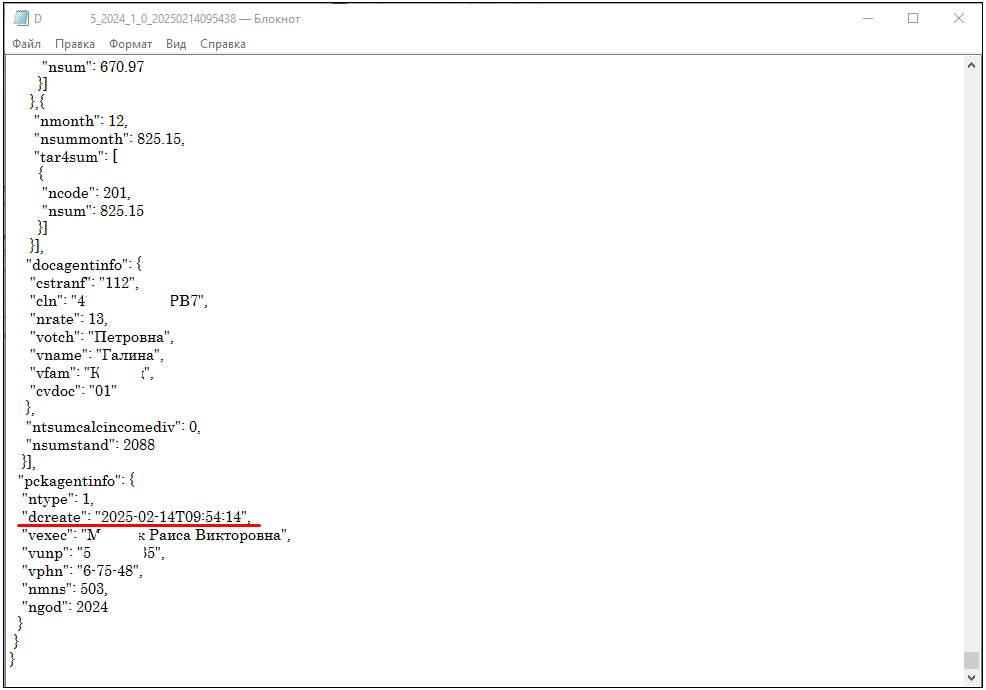986x690 pixels.
Task: Click the "ngod": 2024 line
Action: [65, 607]
